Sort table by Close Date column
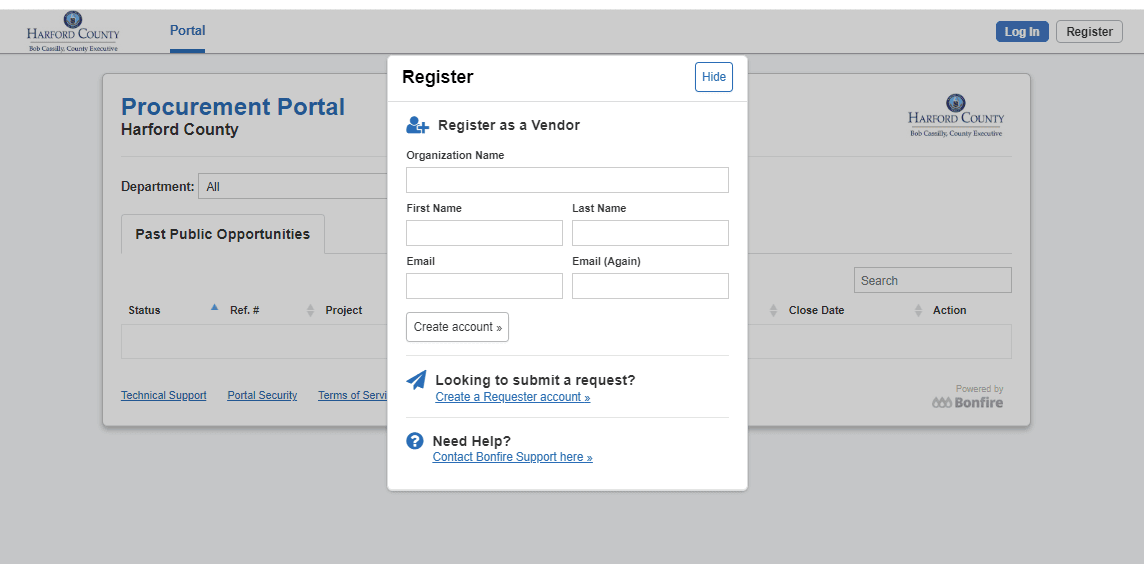Viewport: 1144px width, 564px height. (918, 310)
